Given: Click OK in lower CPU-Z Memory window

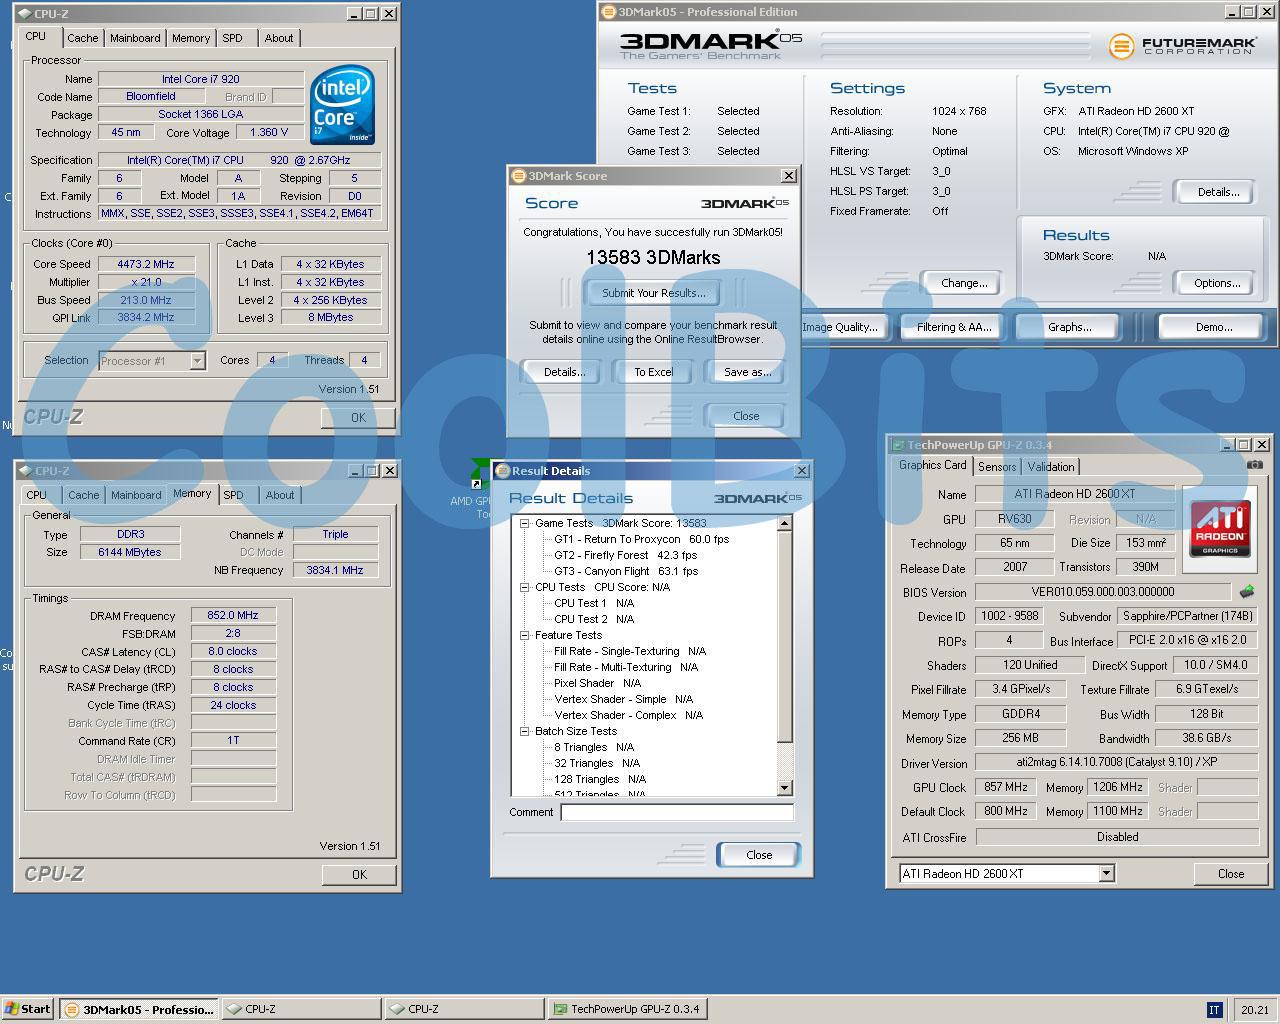Looking at the screenshot, I should 359,874.
